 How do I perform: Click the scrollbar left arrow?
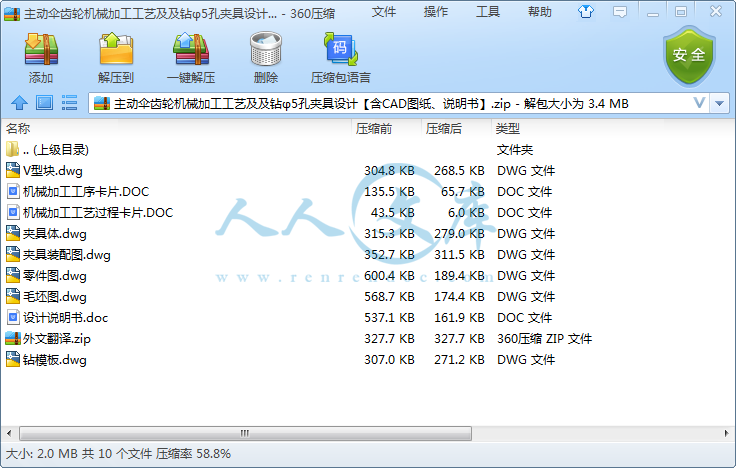tap(9, 433)
